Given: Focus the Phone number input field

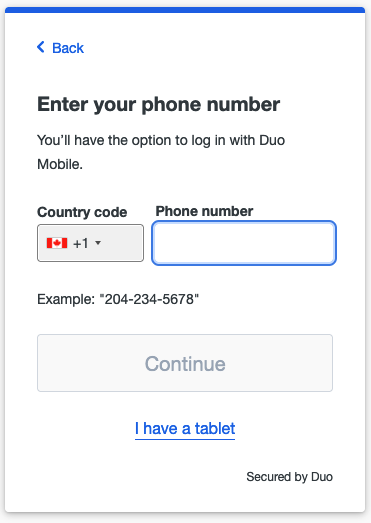Looking at the screenshot, I should [244, 243].
